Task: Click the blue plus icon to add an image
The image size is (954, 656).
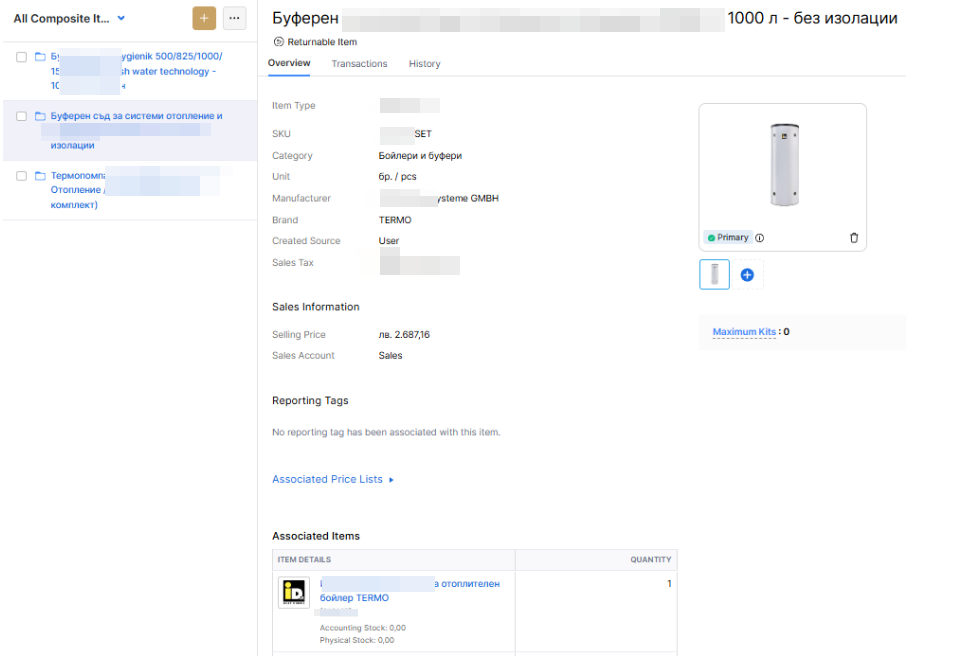Action: pyautogui.click(x=747, y=274)
